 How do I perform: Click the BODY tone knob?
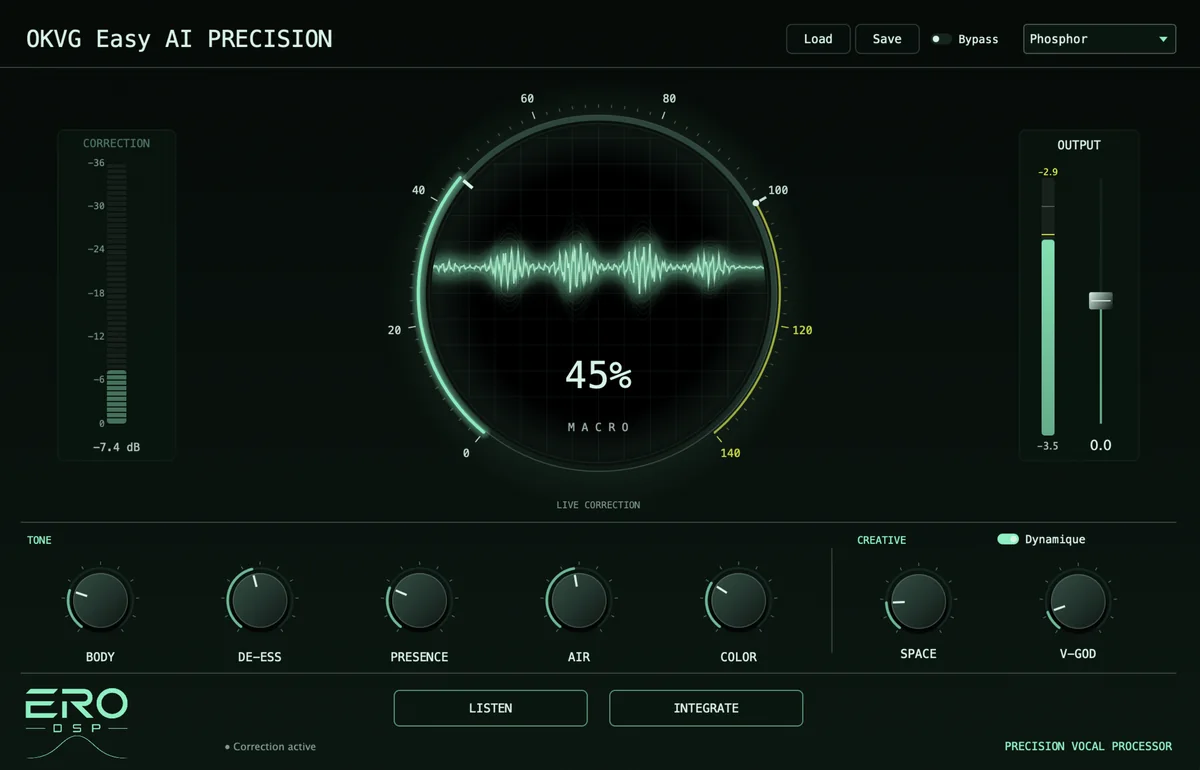tap(100, 602)
